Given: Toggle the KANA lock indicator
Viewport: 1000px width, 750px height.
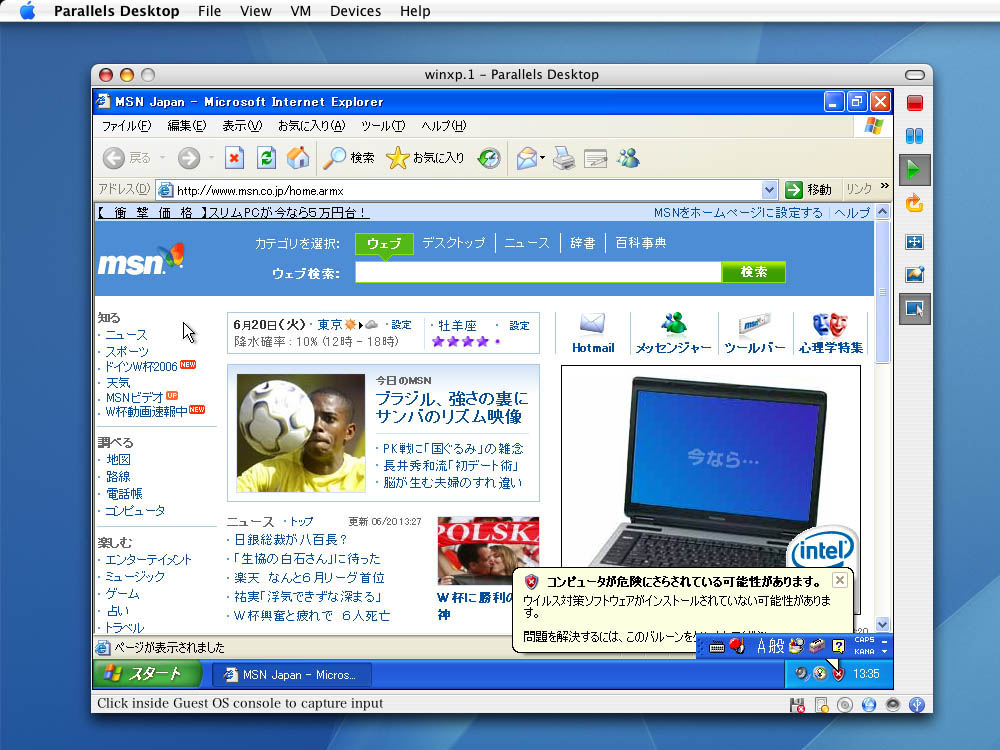Looking at the screenshot, I should pyautogui.click(x=864, y=652).
